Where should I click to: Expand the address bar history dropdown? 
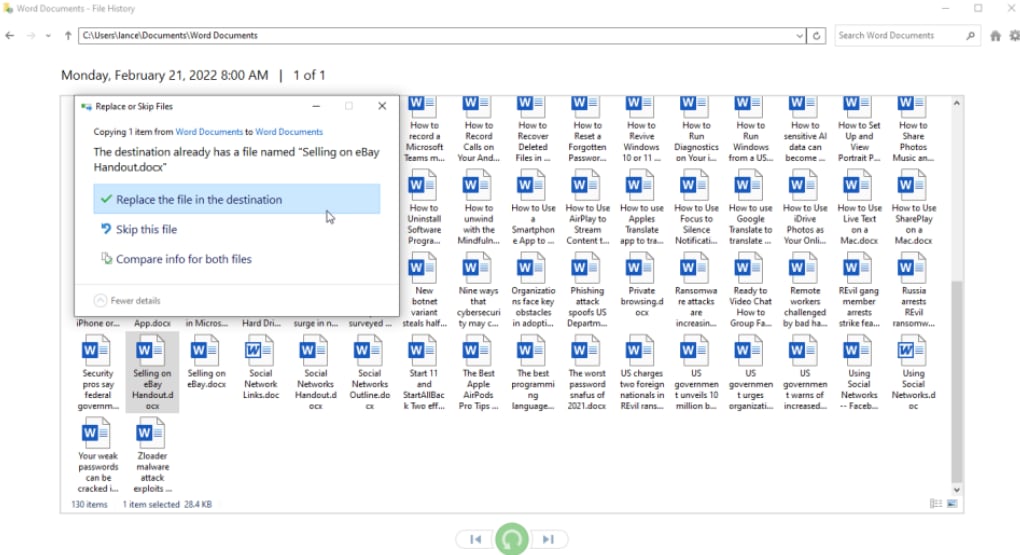(x=799, y=36)
